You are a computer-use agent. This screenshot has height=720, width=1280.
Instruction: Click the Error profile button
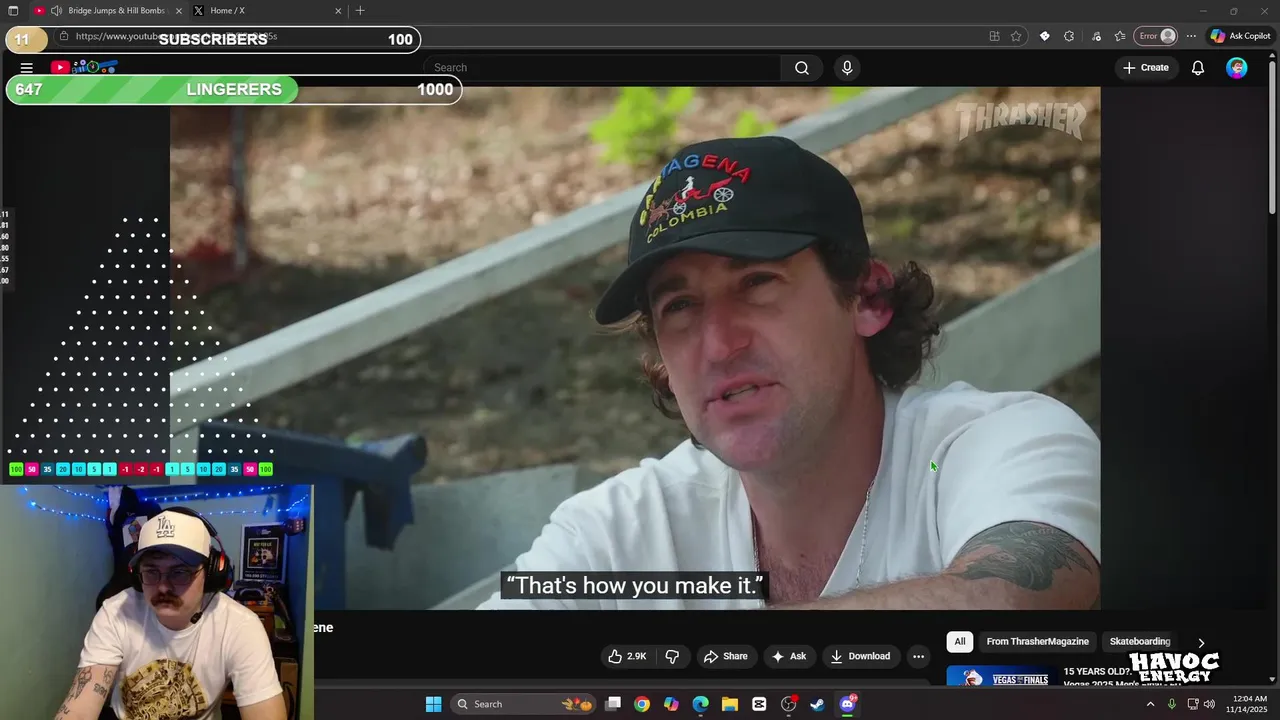[x=1158, y=36]
